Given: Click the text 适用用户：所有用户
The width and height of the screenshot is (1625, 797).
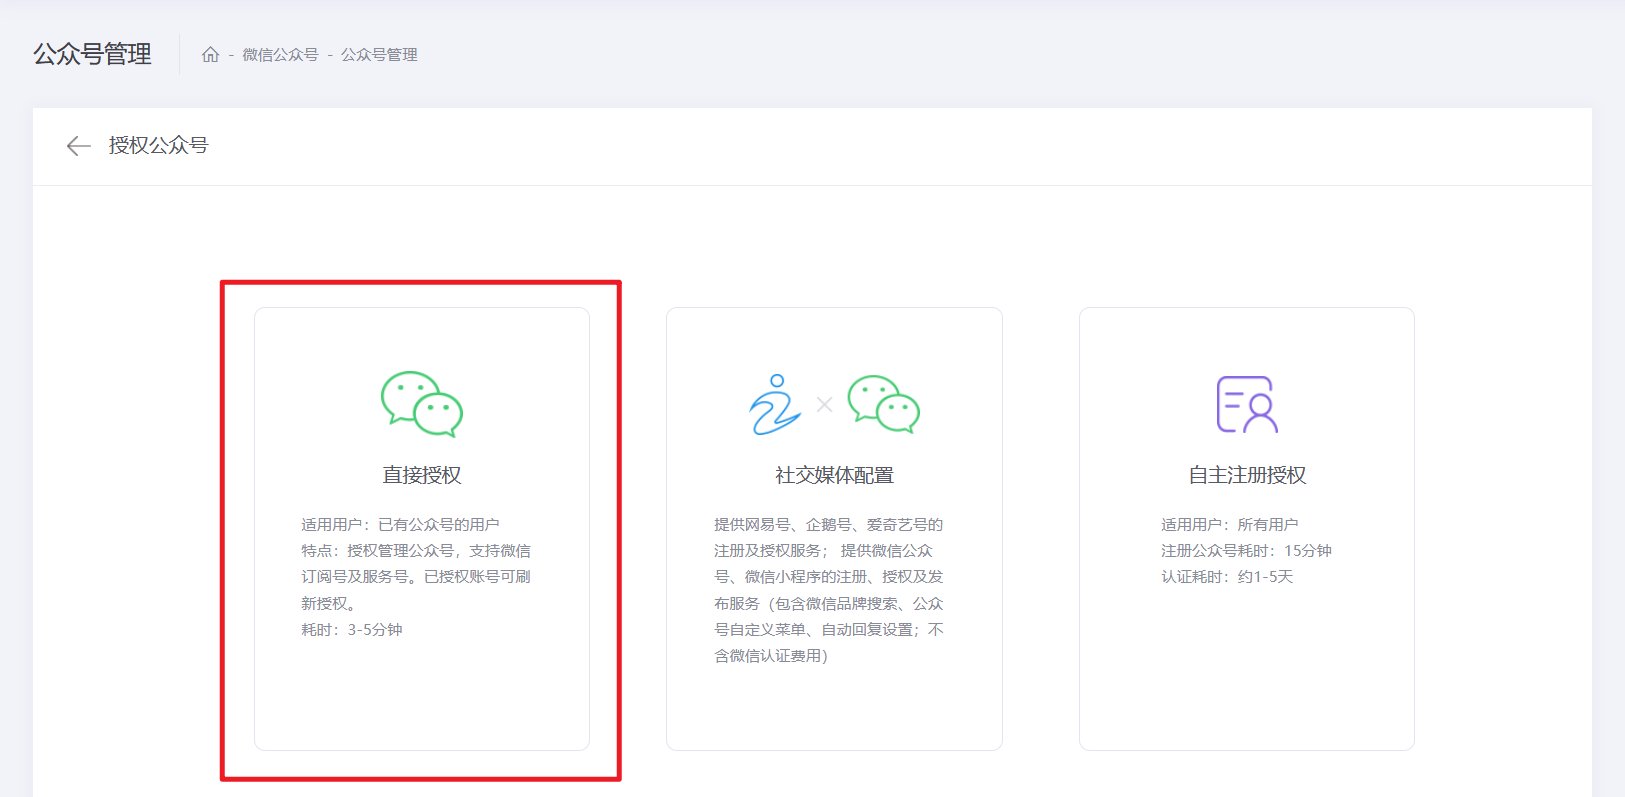Looking at the screenshot, I should tap(1230, 524).
